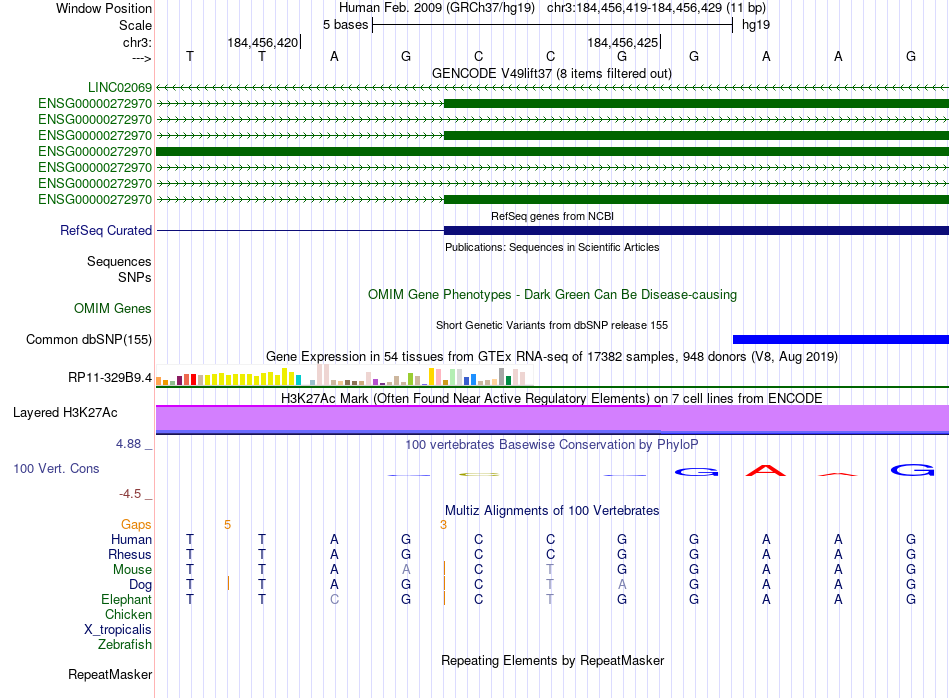
Task: Click the ---> sequence direction arrow label
Action: (x=141, y=58)
